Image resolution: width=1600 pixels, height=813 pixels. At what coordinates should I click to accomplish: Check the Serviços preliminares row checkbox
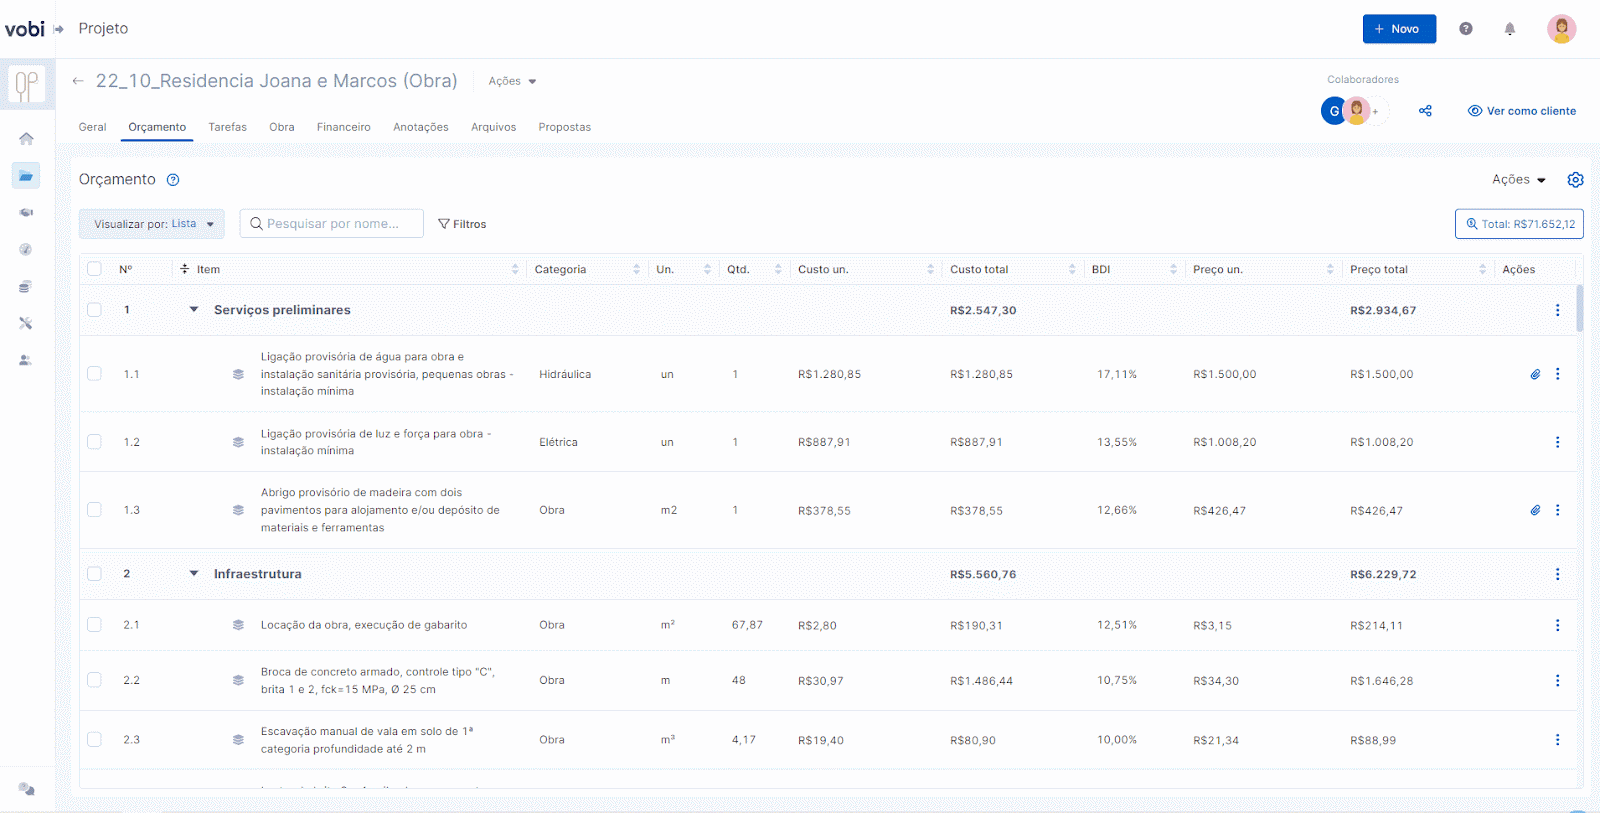point(94,310)
